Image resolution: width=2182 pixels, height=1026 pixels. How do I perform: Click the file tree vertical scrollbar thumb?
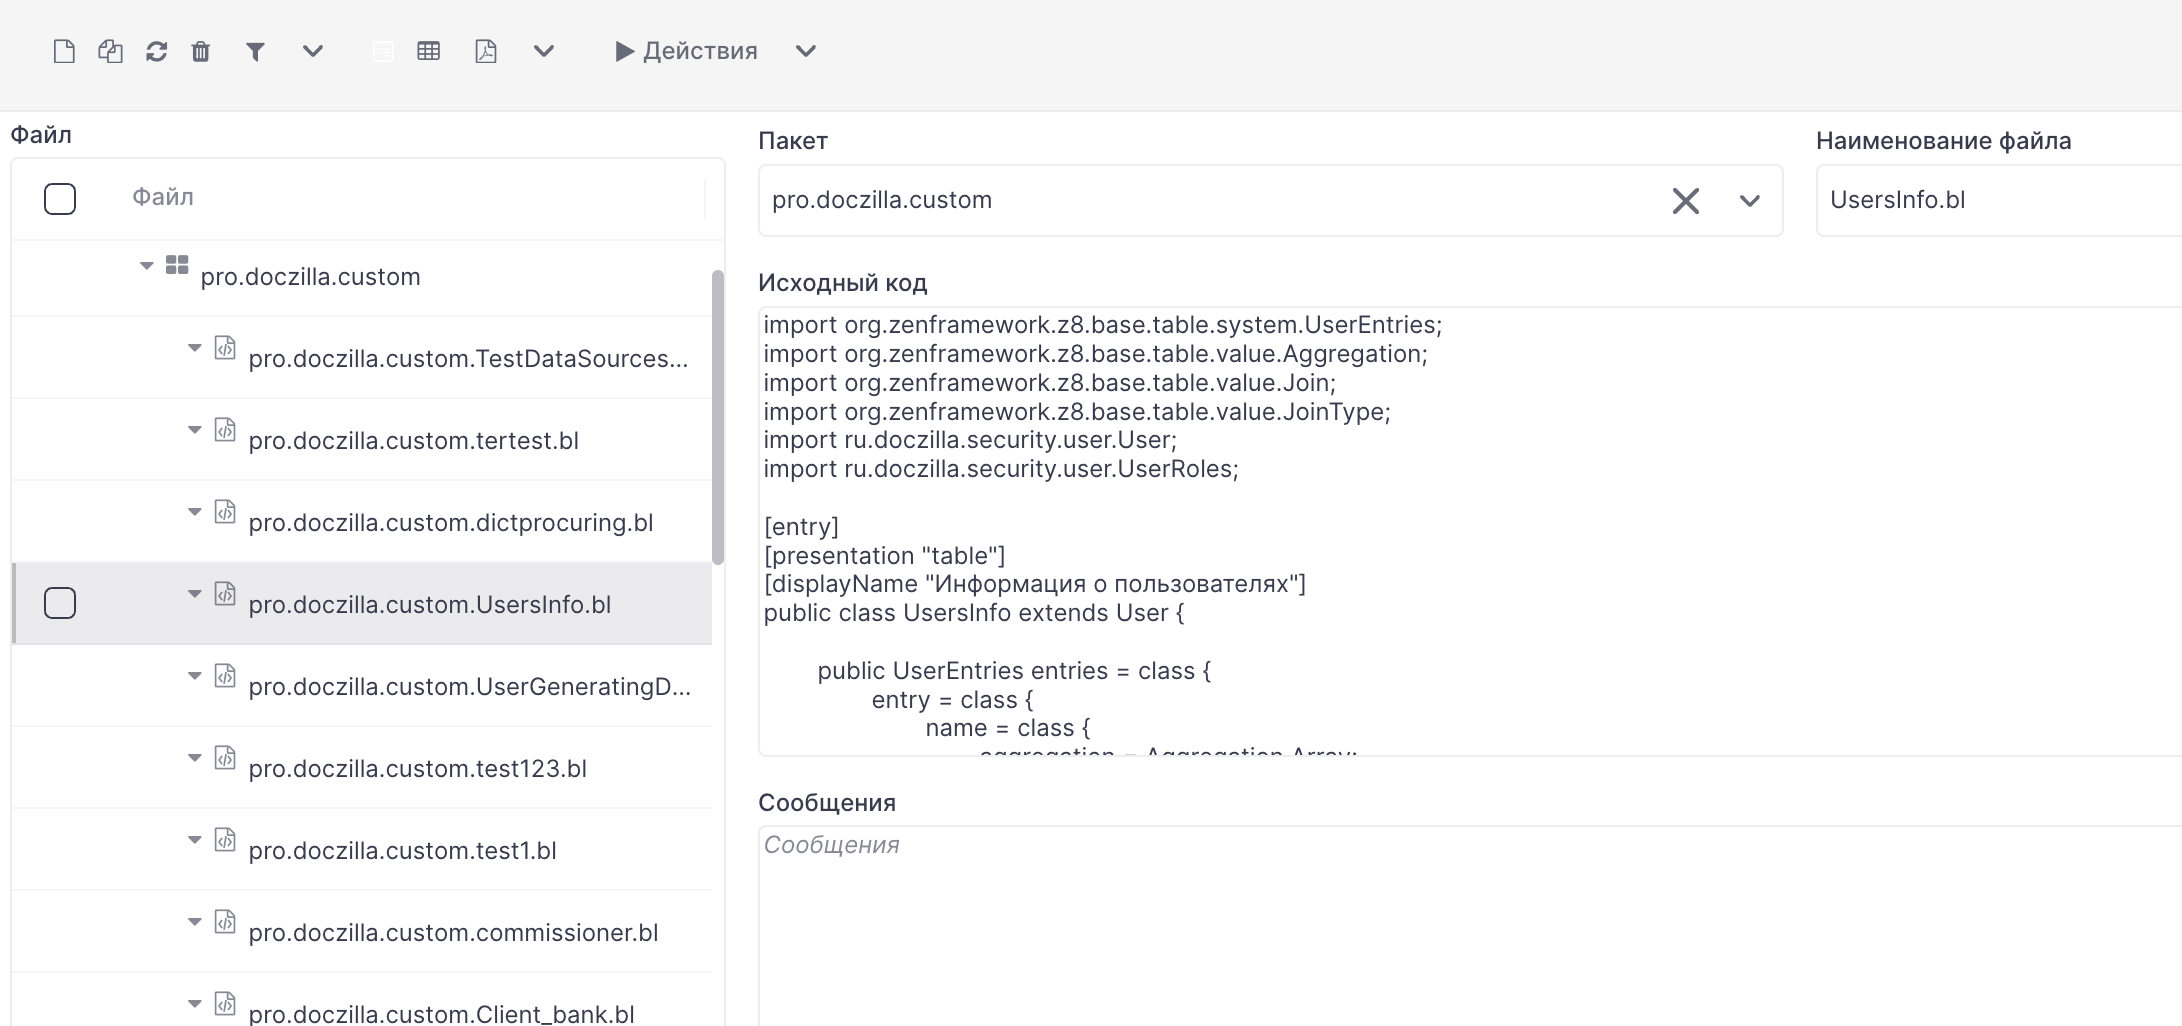(717, 417)
